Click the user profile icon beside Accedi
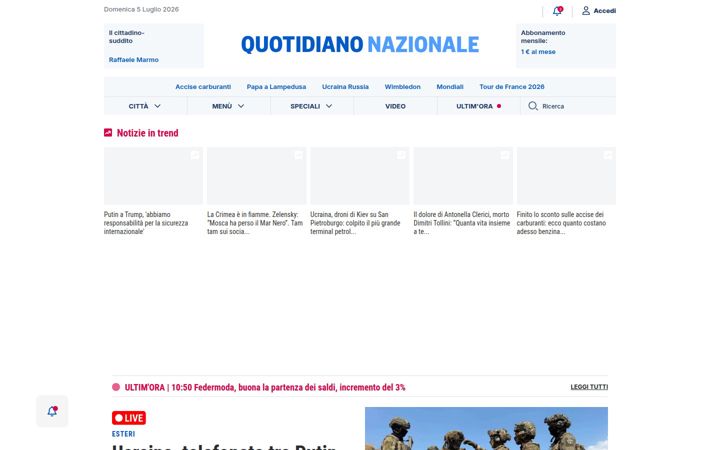Viewport: 720px width, 450px height. (x=586, y=11)
